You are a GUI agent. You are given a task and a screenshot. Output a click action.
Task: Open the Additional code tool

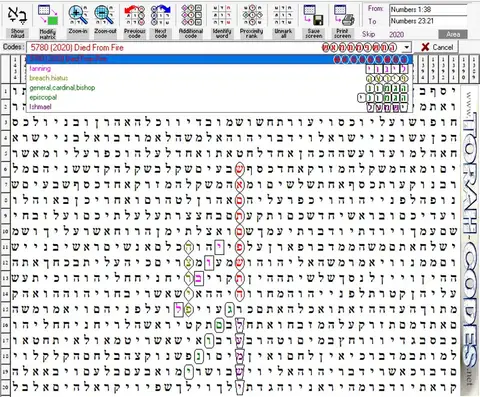[x=191, y=21]
